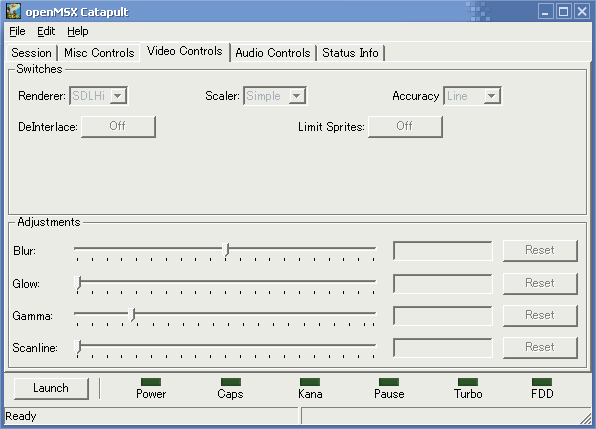
Task: Click the Launch button
Action: 51,388
